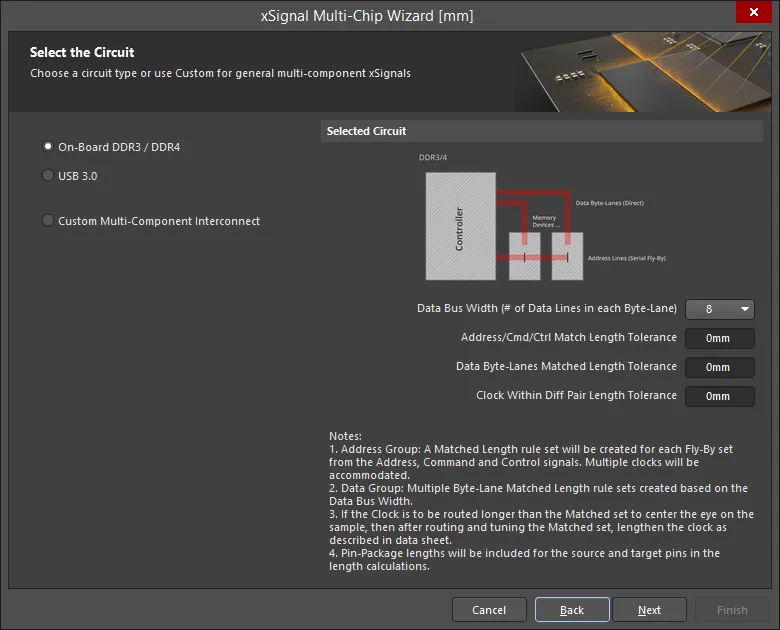
Task: Edit Data Byte-Lanes Matched Length Tolerance field
Action: click(720, 367)
